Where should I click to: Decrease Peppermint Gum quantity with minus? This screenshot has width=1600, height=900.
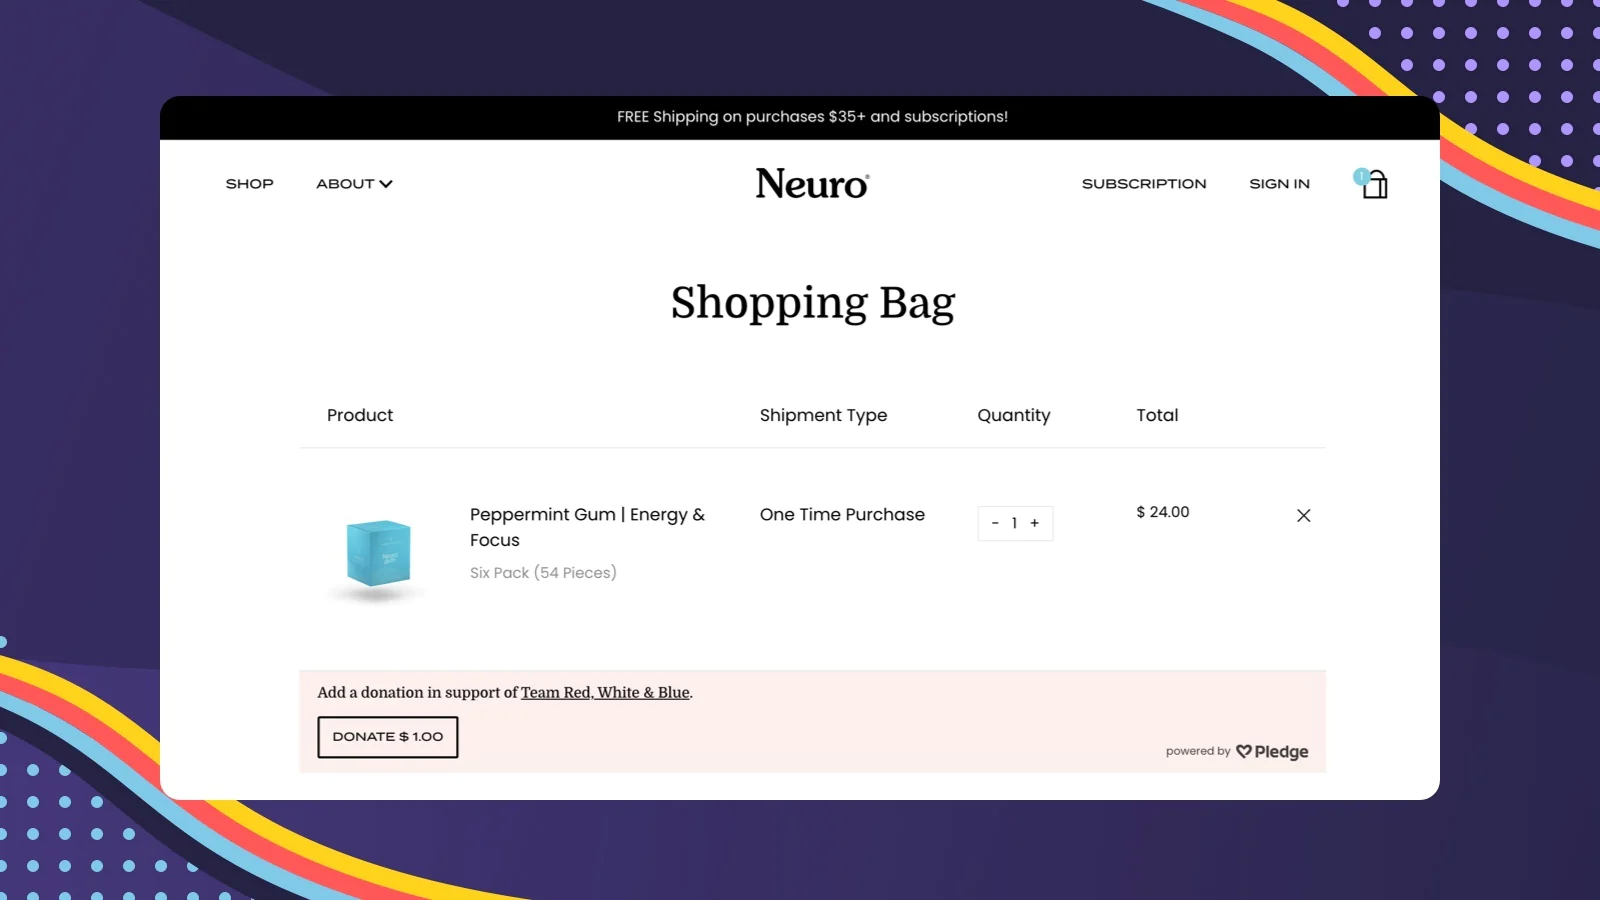click(995, 523)
